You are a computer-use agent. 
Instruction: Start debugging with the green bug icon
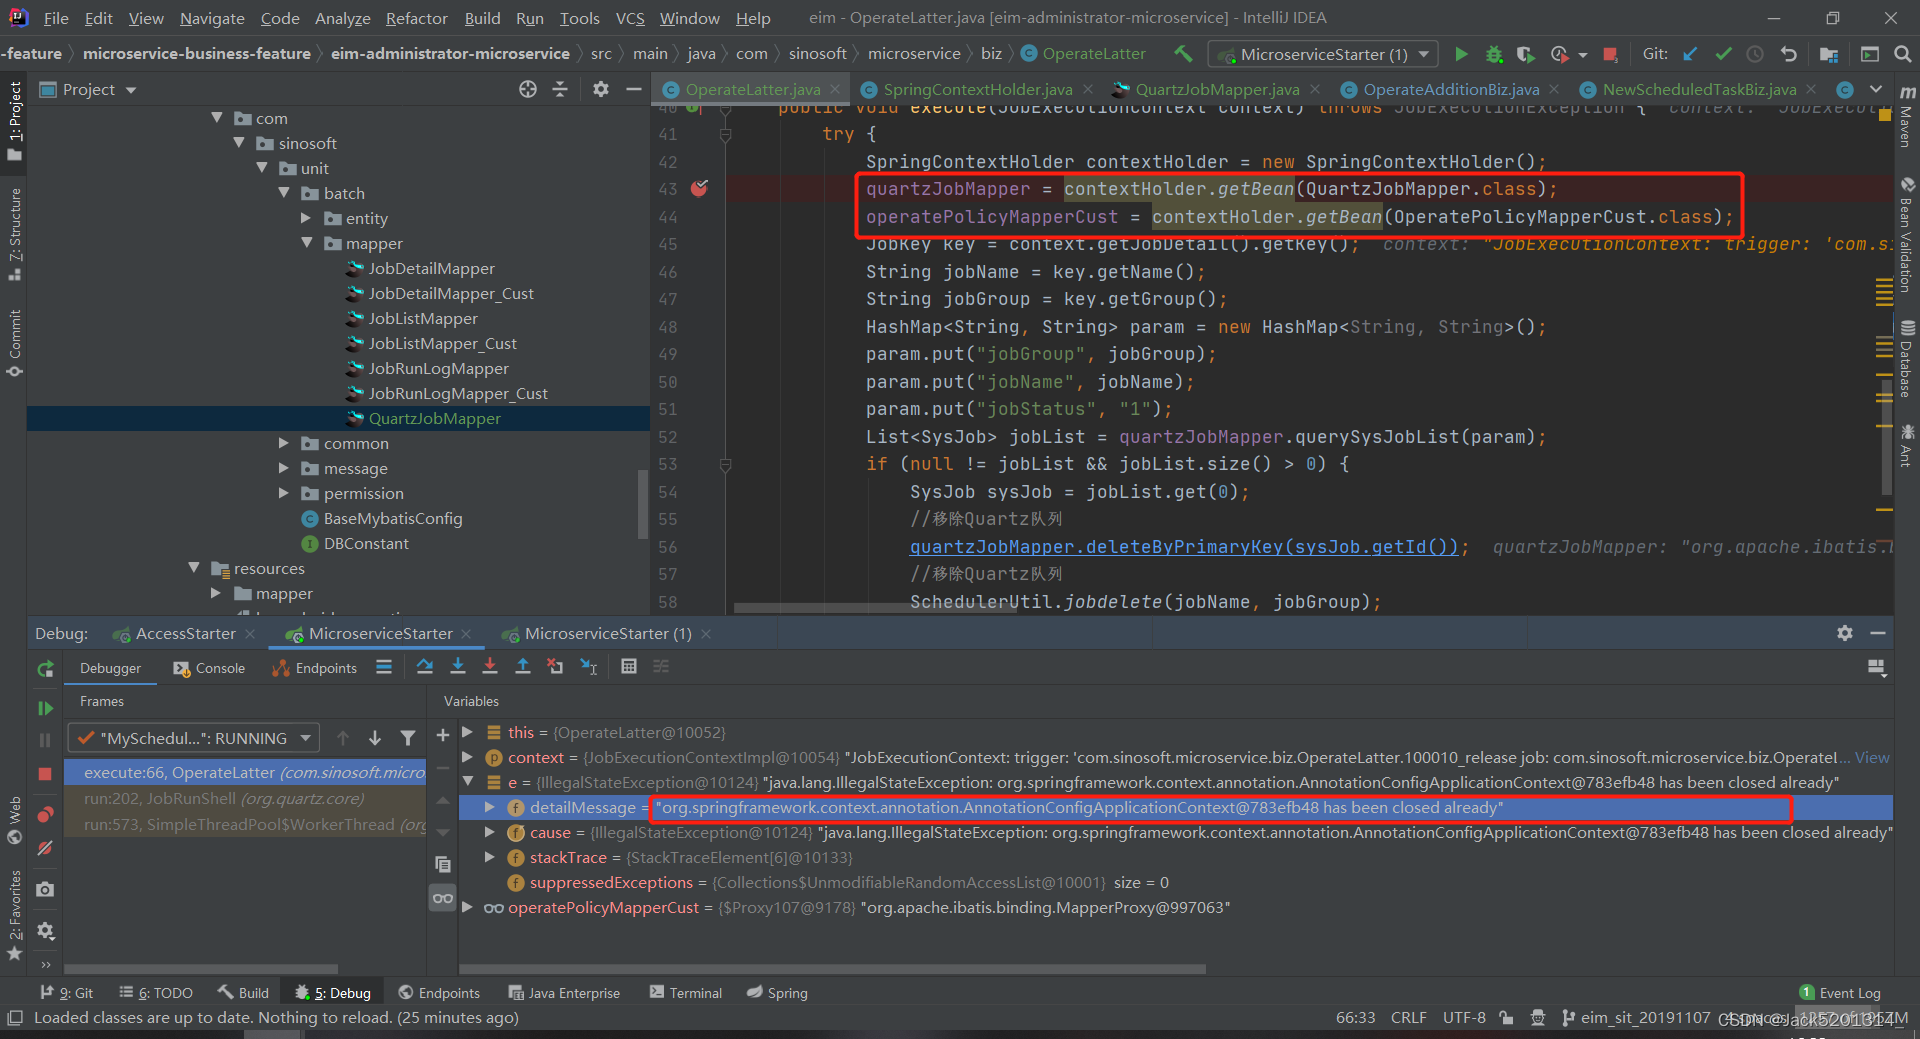(1494, 54)
